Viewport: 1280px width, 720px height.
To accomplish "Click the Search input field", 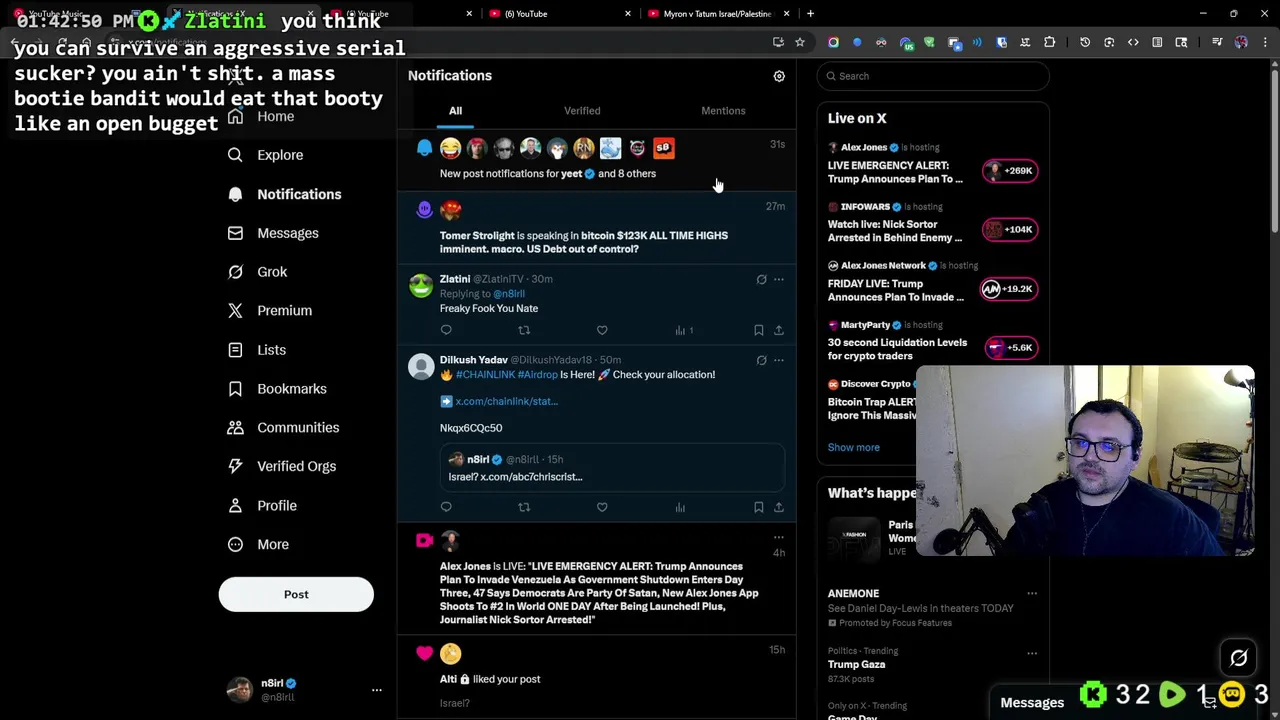I will (x=933, y=76).
